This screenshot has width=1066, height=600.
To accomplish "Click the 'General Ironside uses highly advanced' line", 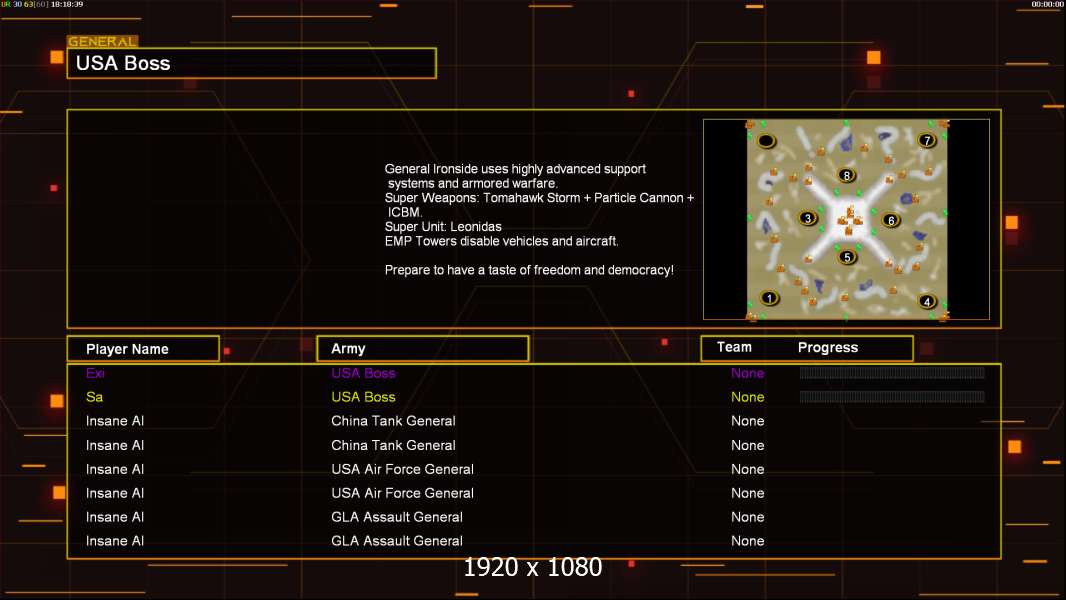I will [x=515, y=169].
